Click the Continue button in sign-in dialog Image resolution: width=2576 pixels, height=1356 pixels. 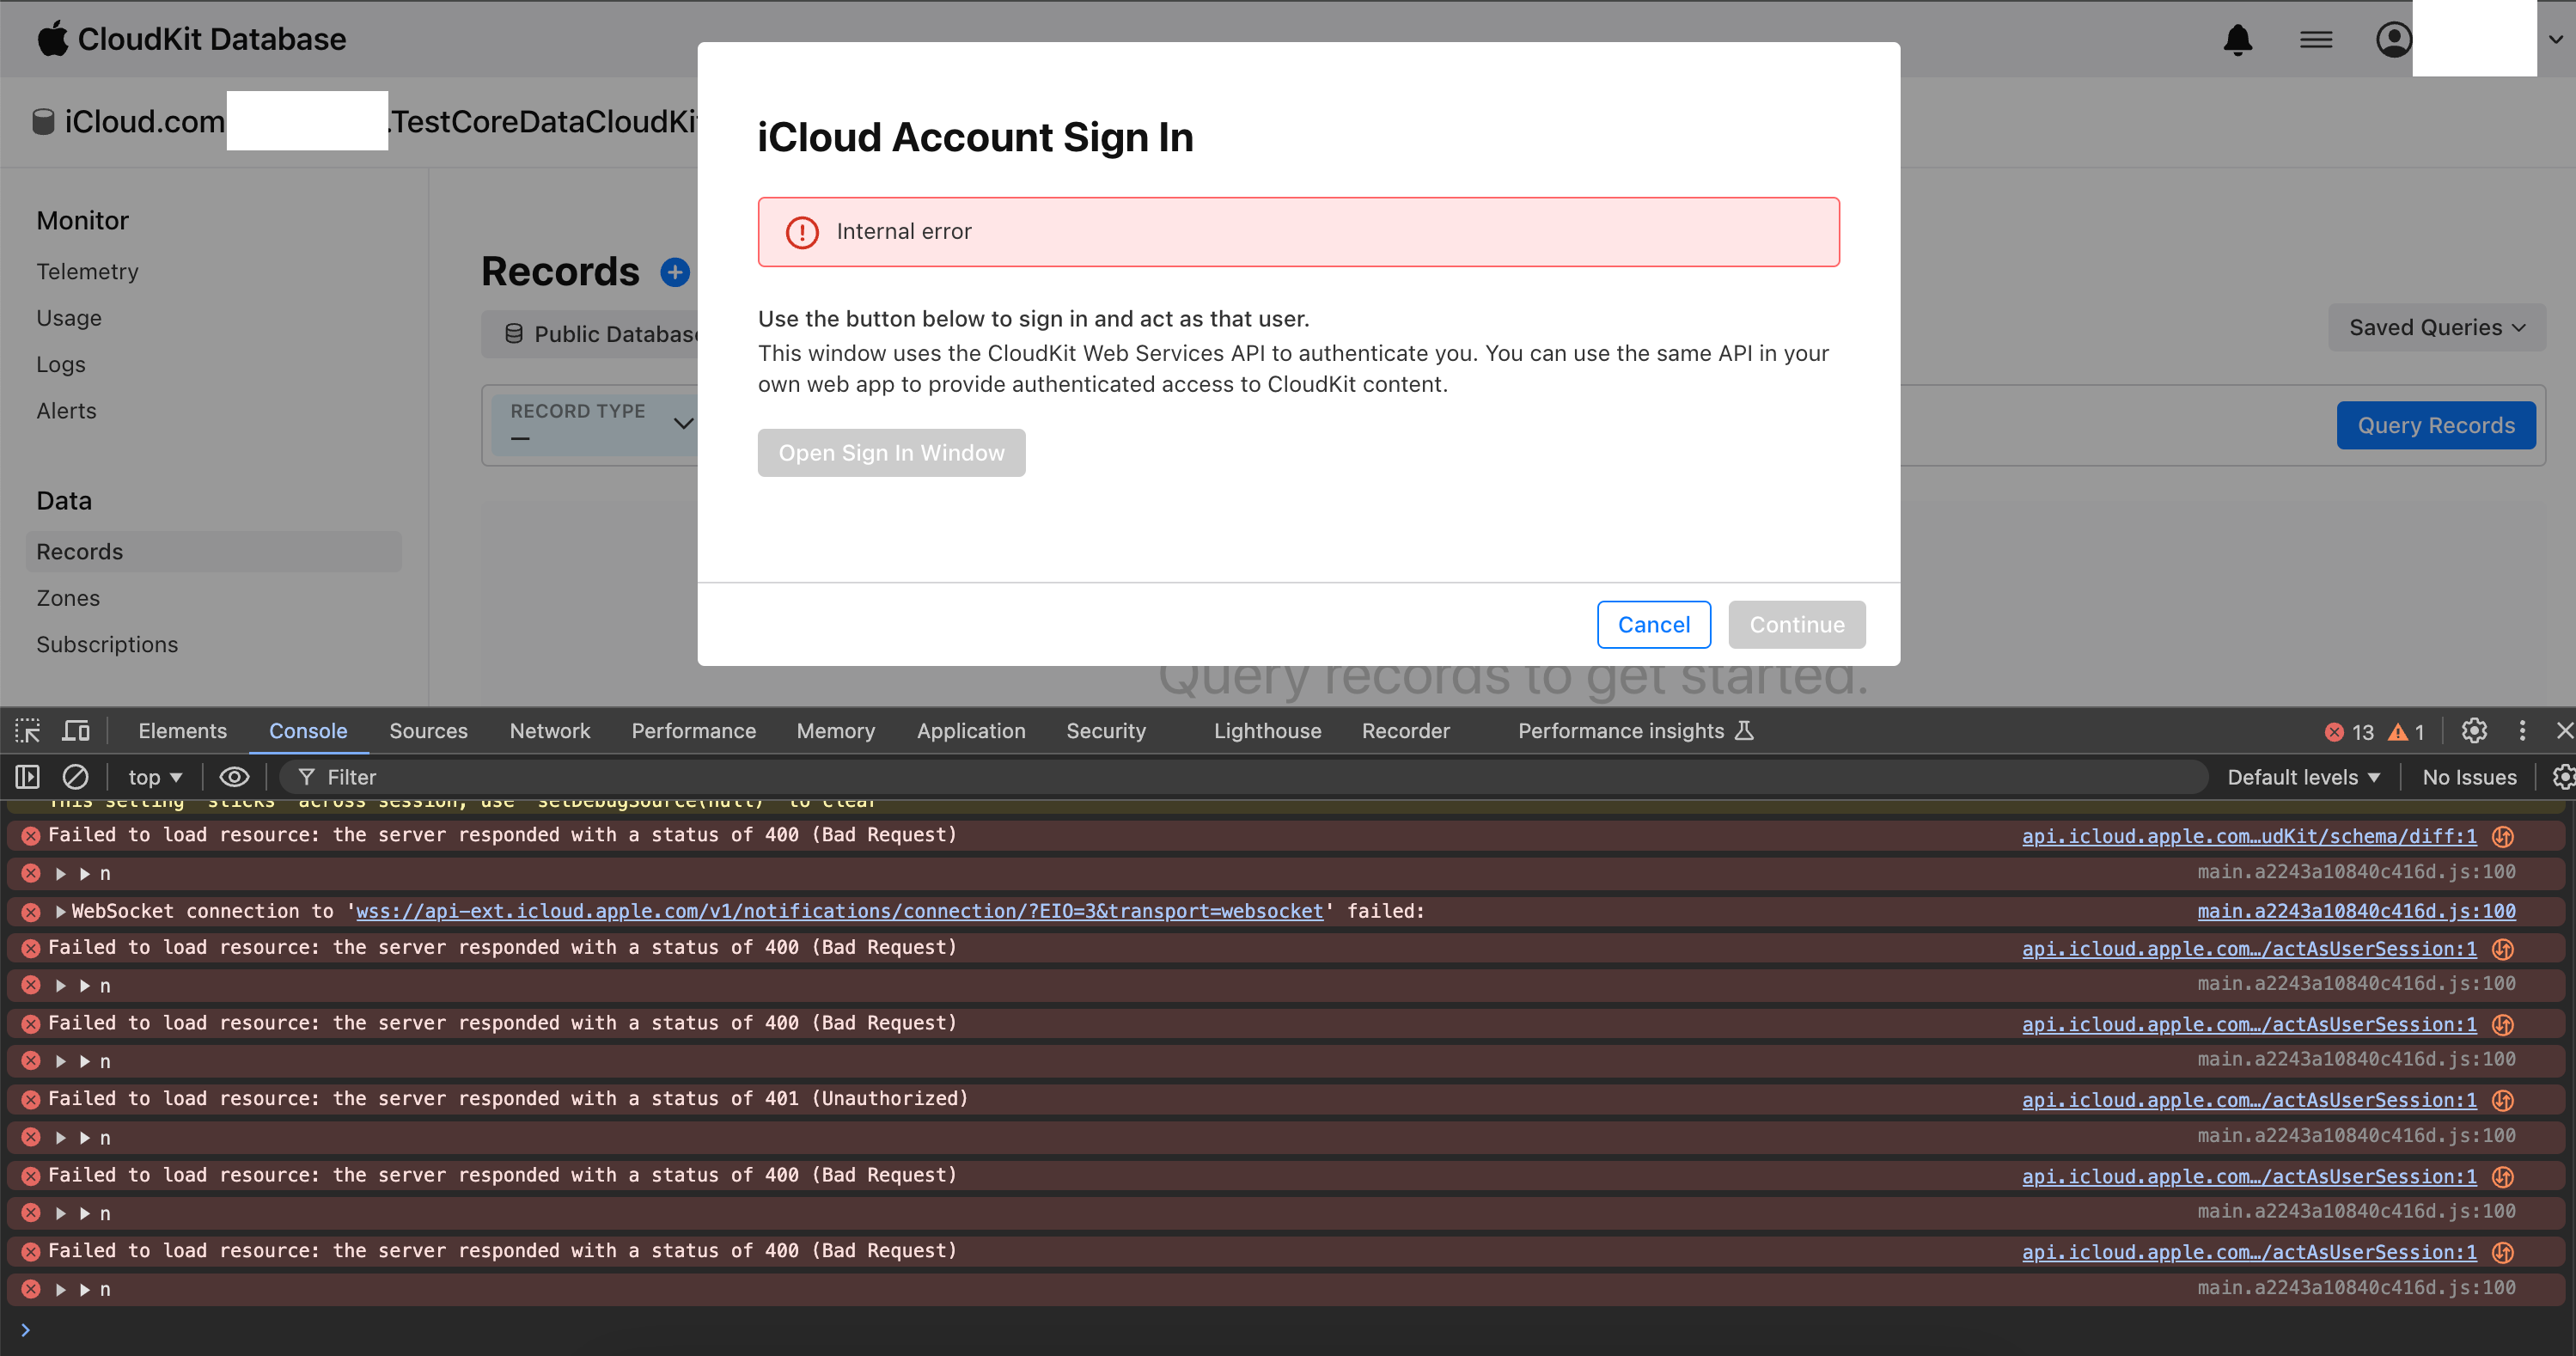click(1796, 624)
